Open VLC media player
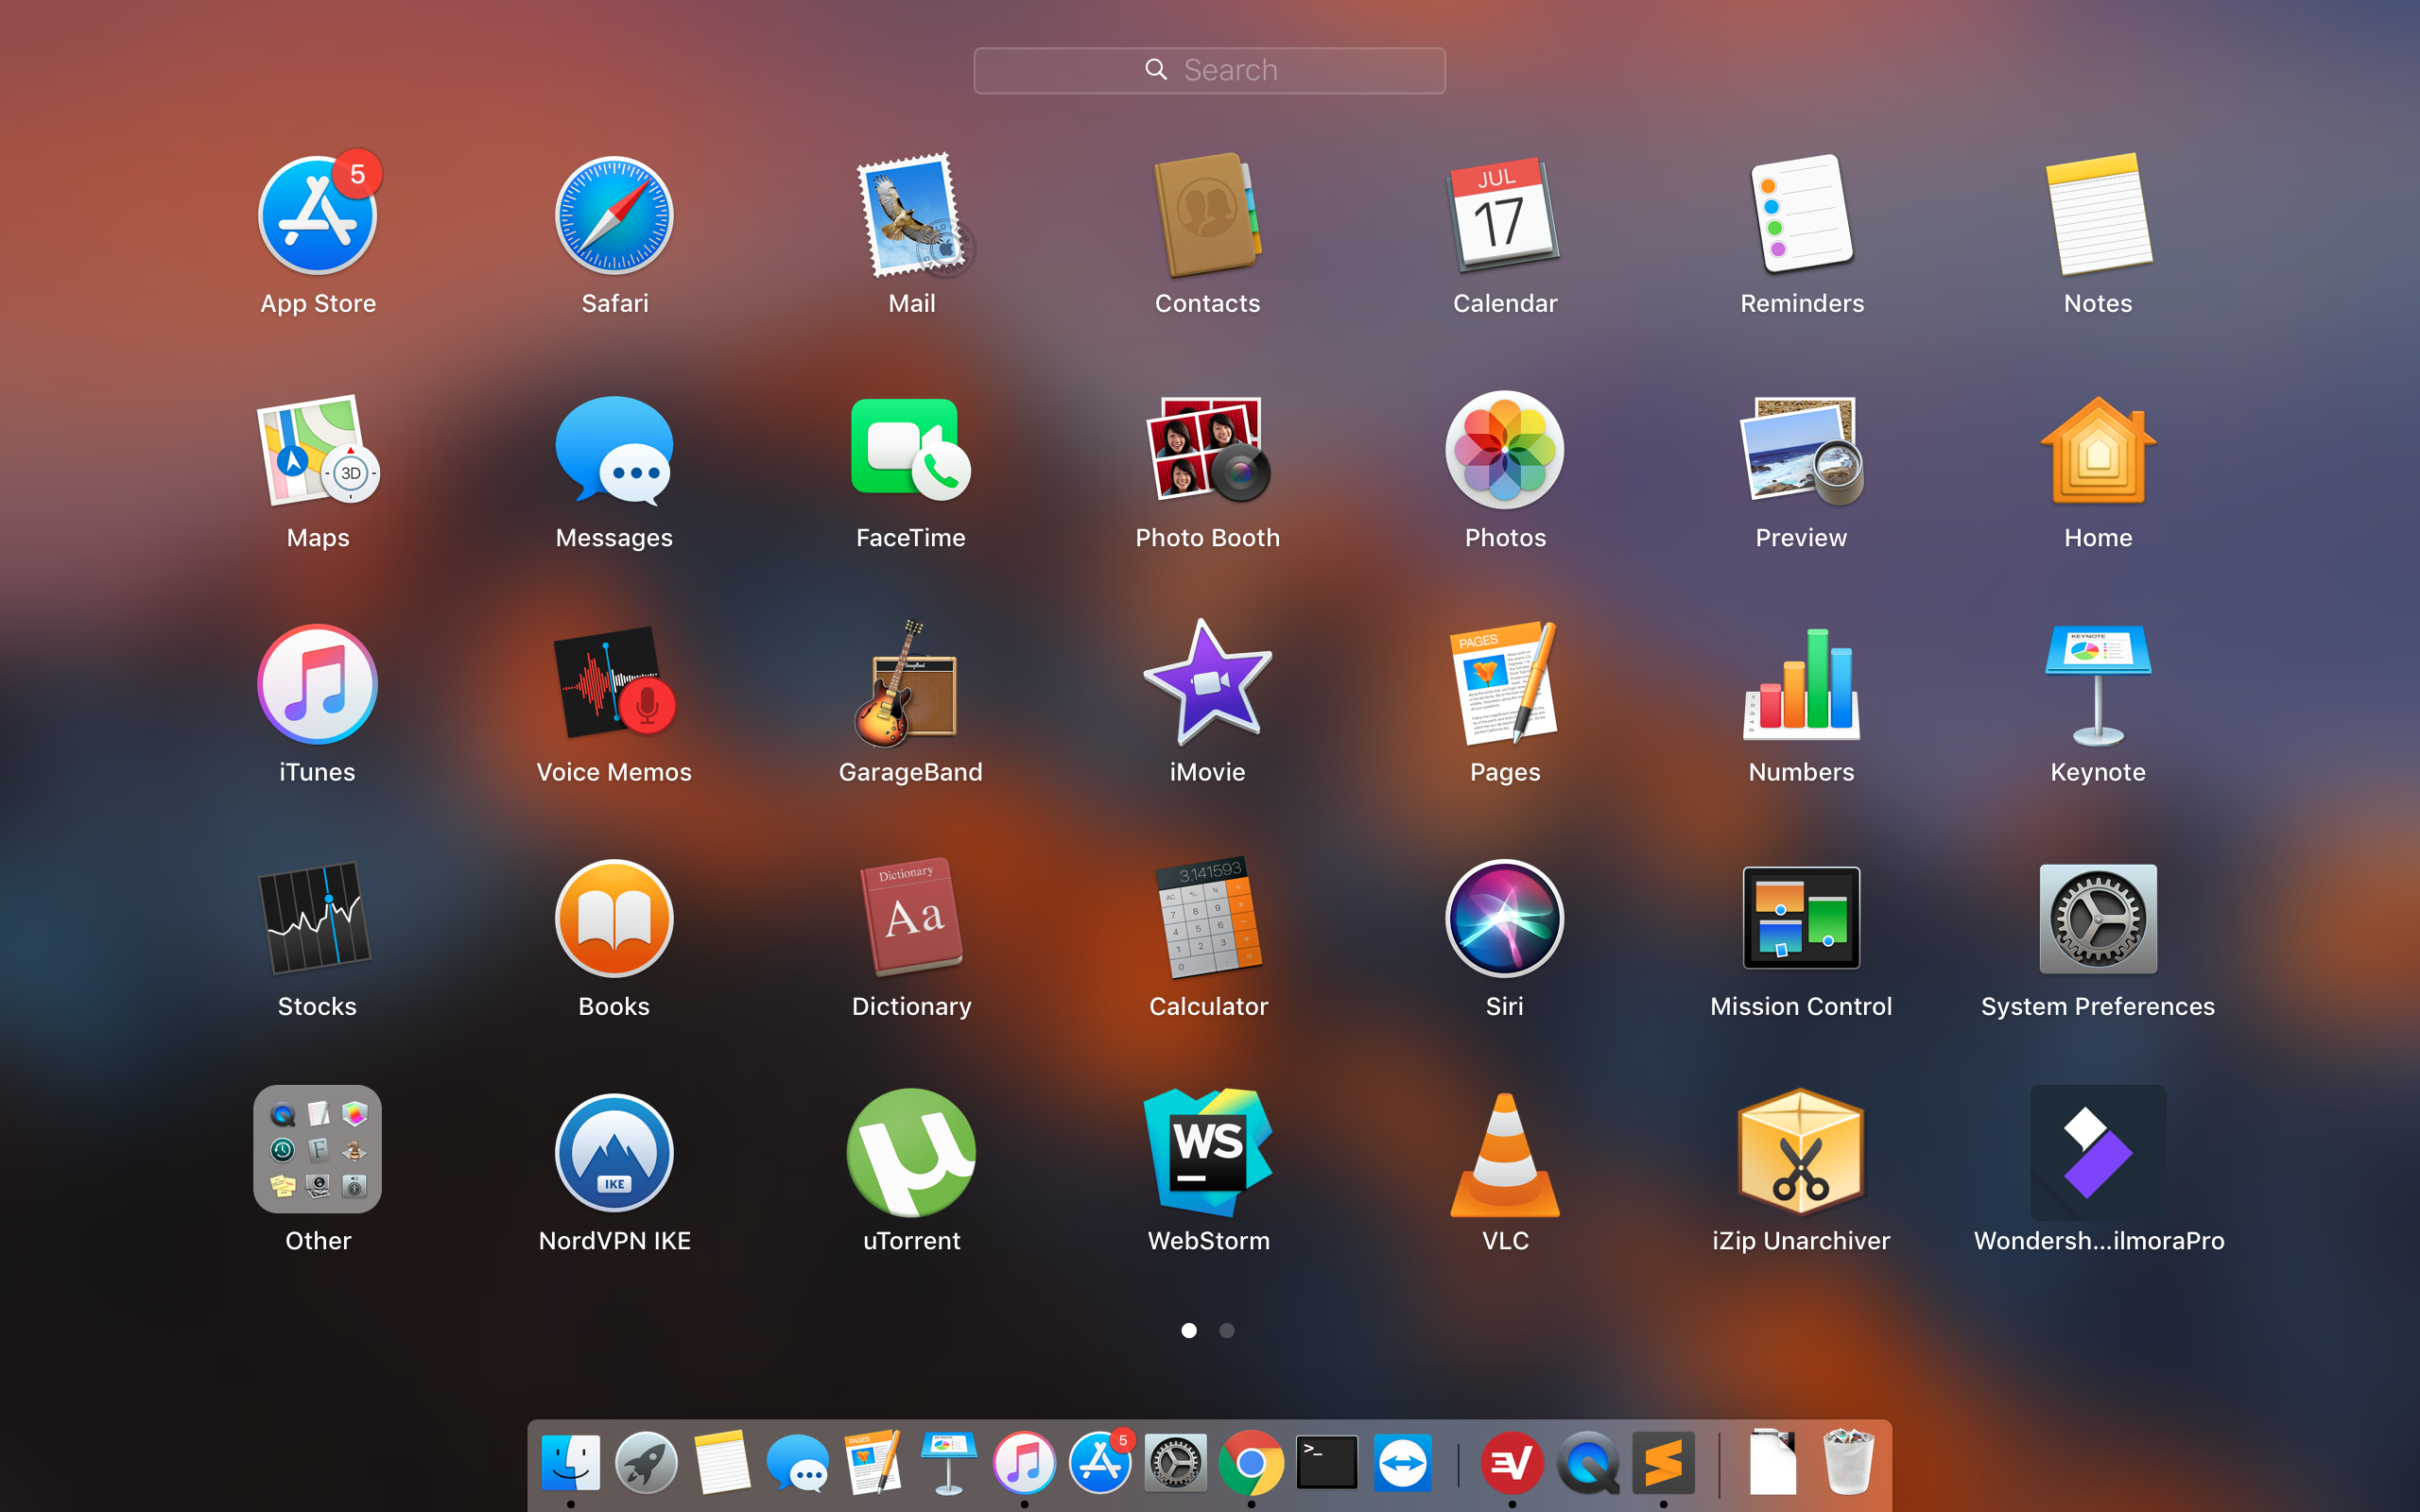This screenshot has height=1512, width=2420. coord(1505,1153)
